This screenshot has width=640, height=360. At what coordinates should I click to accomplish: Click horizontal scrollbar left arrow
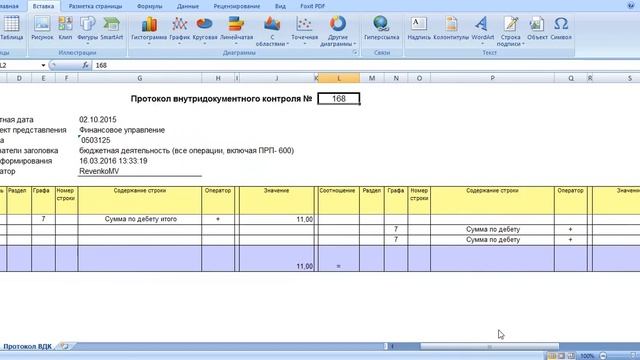point(392,346)
